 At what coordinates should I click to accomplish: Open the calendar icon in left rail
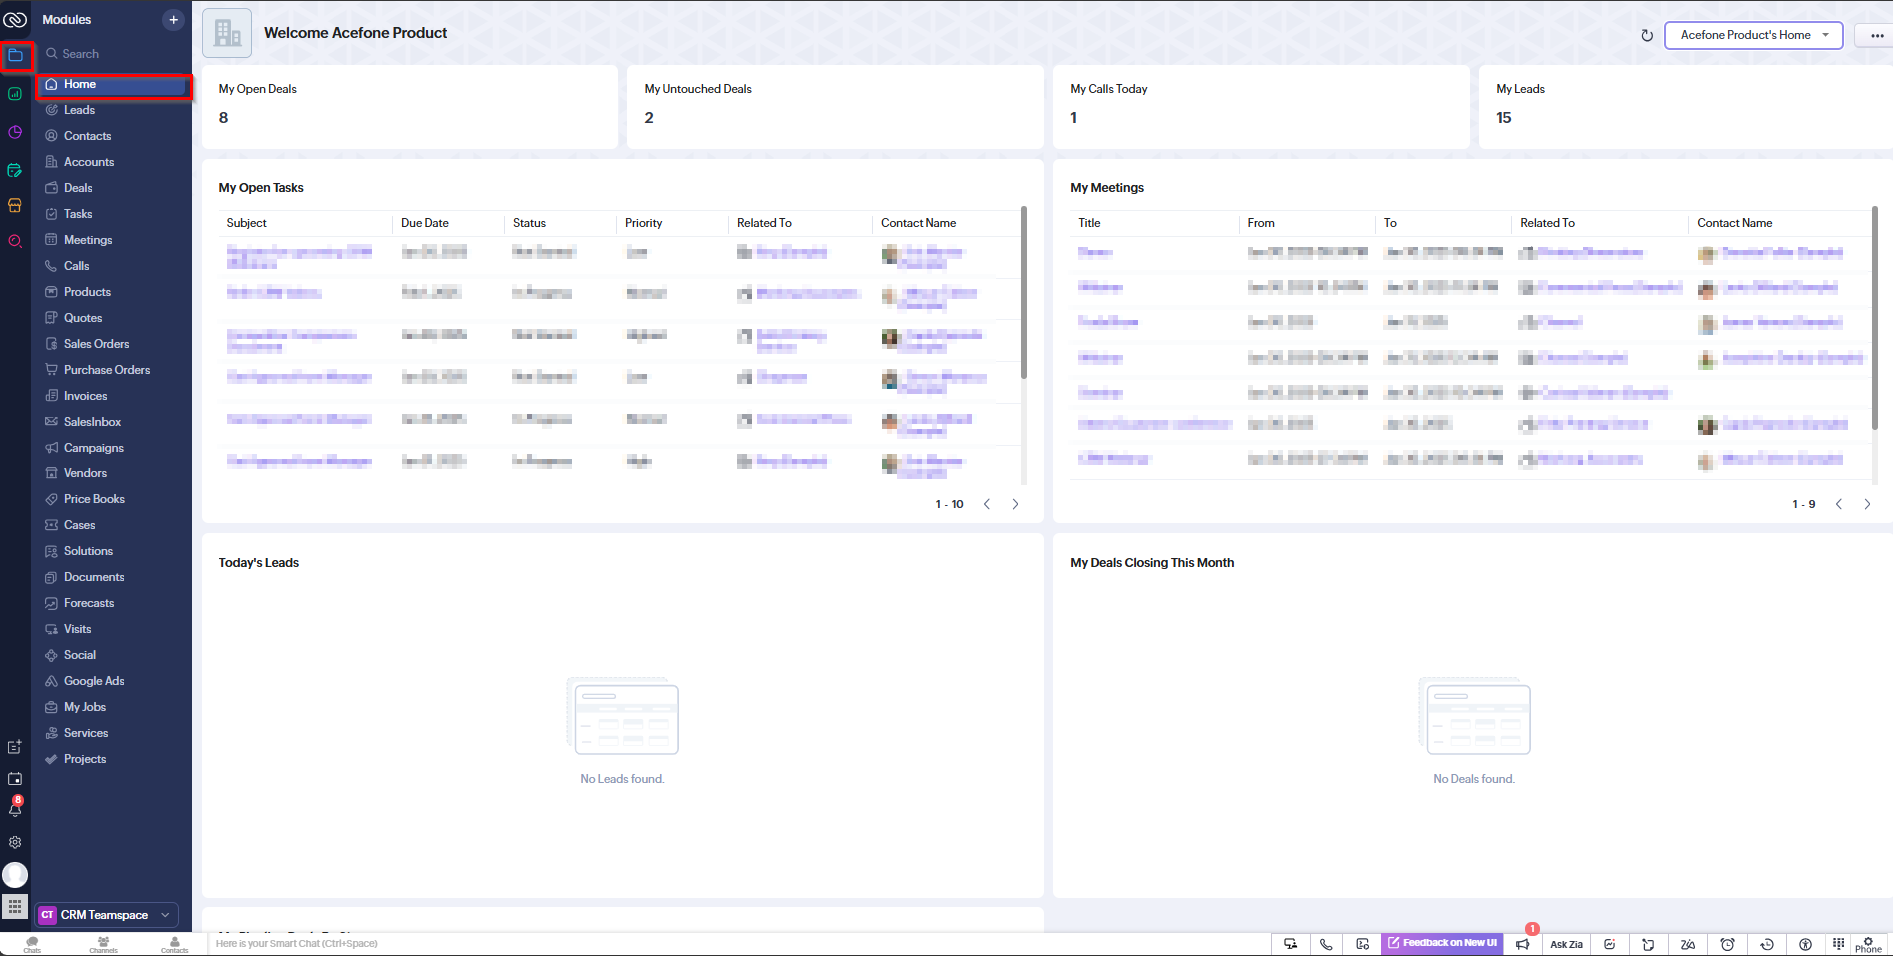(x=15, y=778)
